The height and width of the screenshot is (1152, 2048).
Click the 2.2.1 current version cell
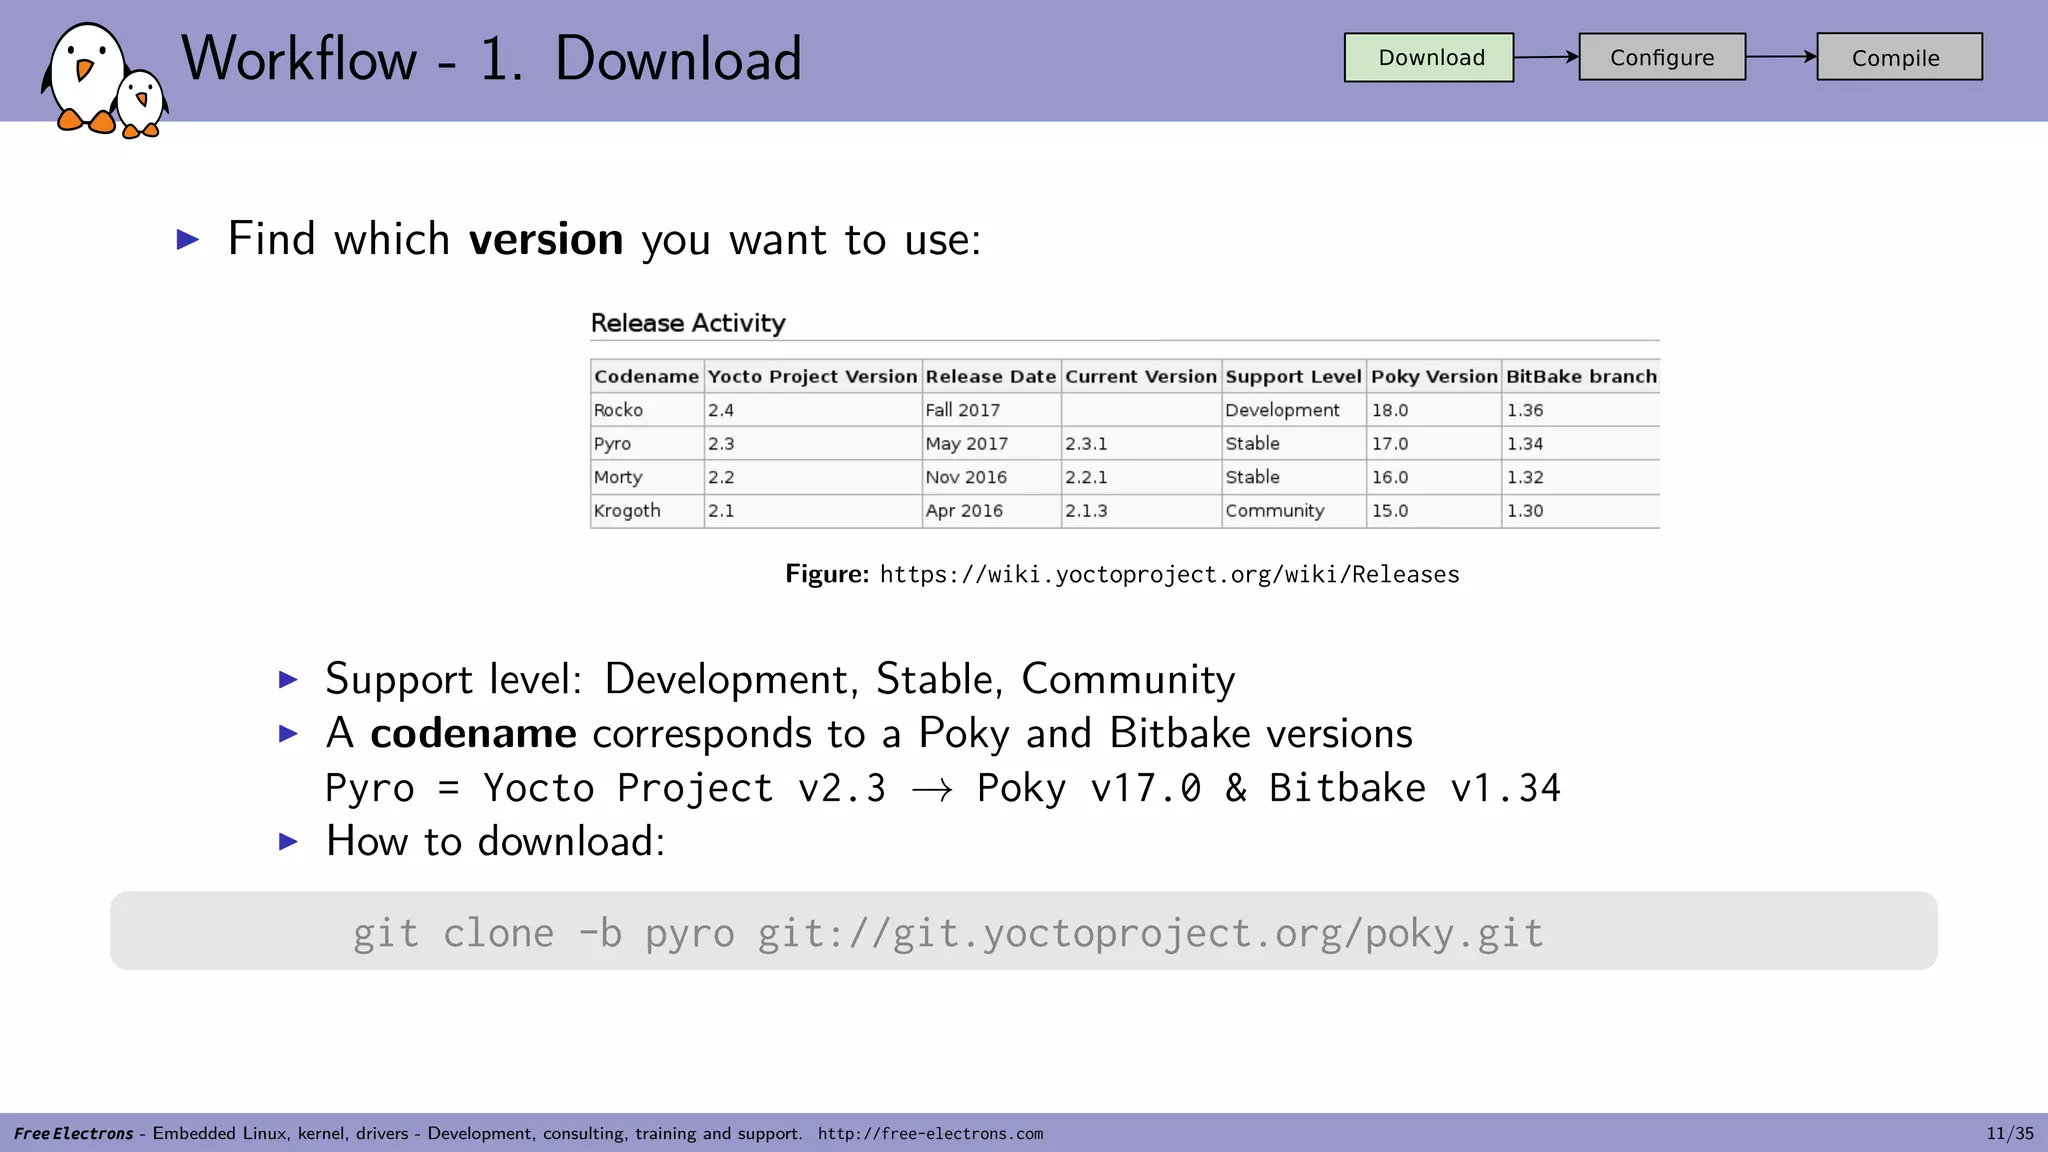pyautogui.click(x=1141, y=477)
